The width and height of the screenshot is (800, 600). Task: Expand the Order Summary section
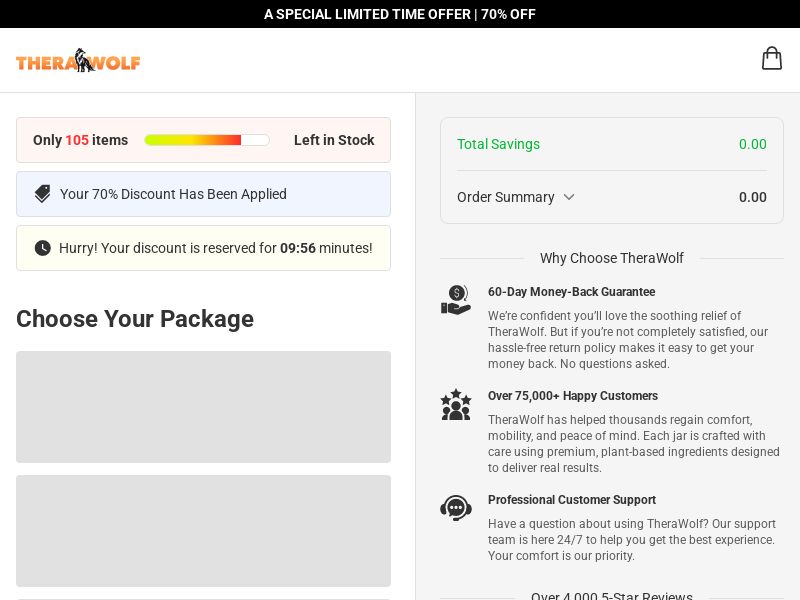point(516,197)
